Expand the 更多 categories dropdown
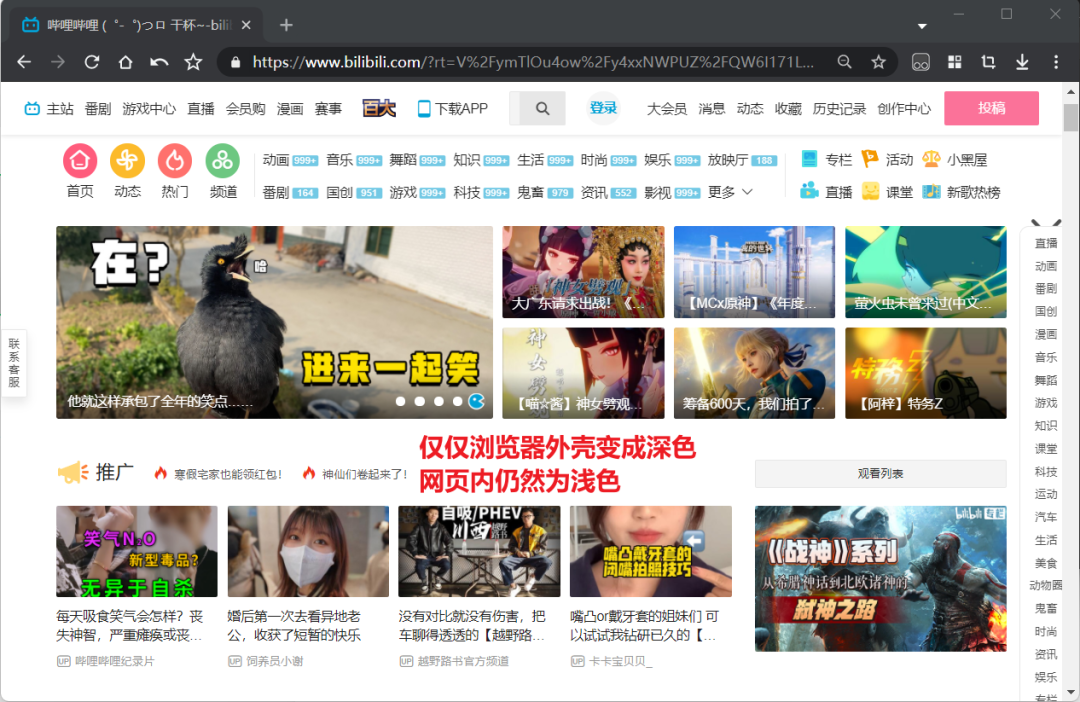The image size is (1080, 702). pyautogui.click(x=730, y=192)
